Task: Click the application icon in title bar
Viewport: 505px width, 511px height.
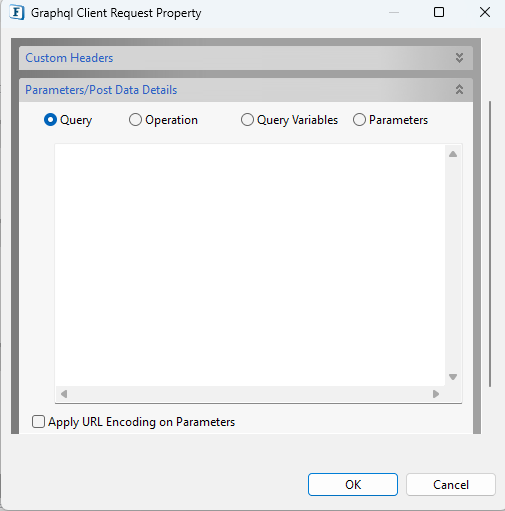Action: [17, 13]
